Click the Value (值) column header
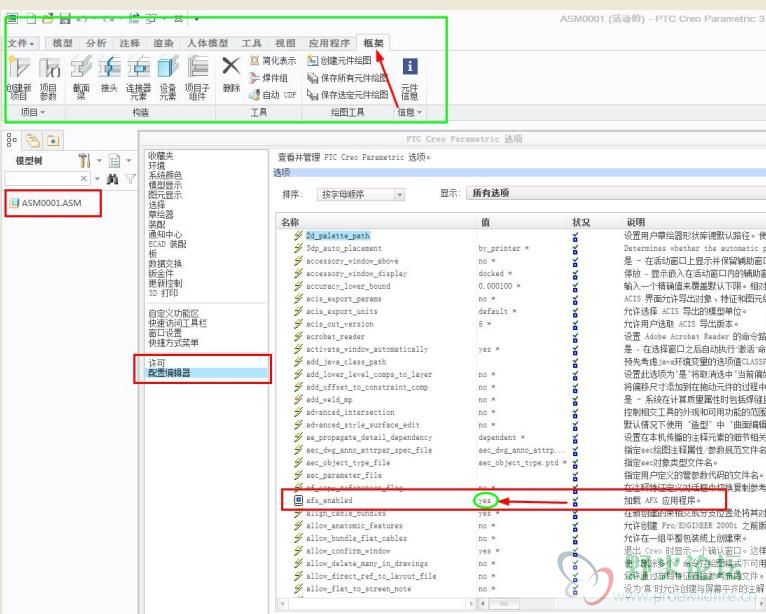Viewport: 766px width, 614px height. [485, 222]
